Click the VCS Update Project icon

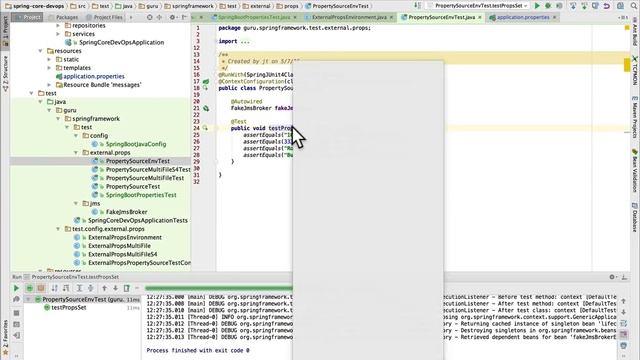click(573, 6)
